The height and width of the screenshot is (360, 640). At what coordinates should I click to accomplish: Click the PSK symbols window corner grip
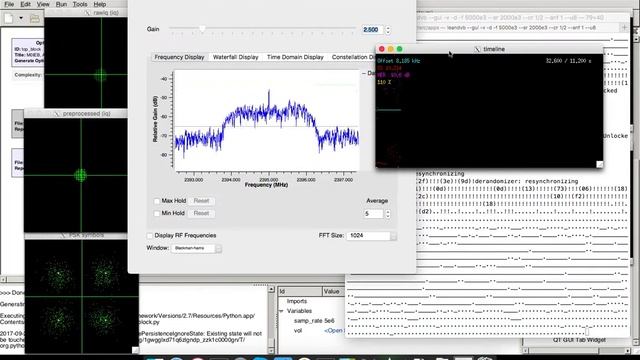pos(136,350)
